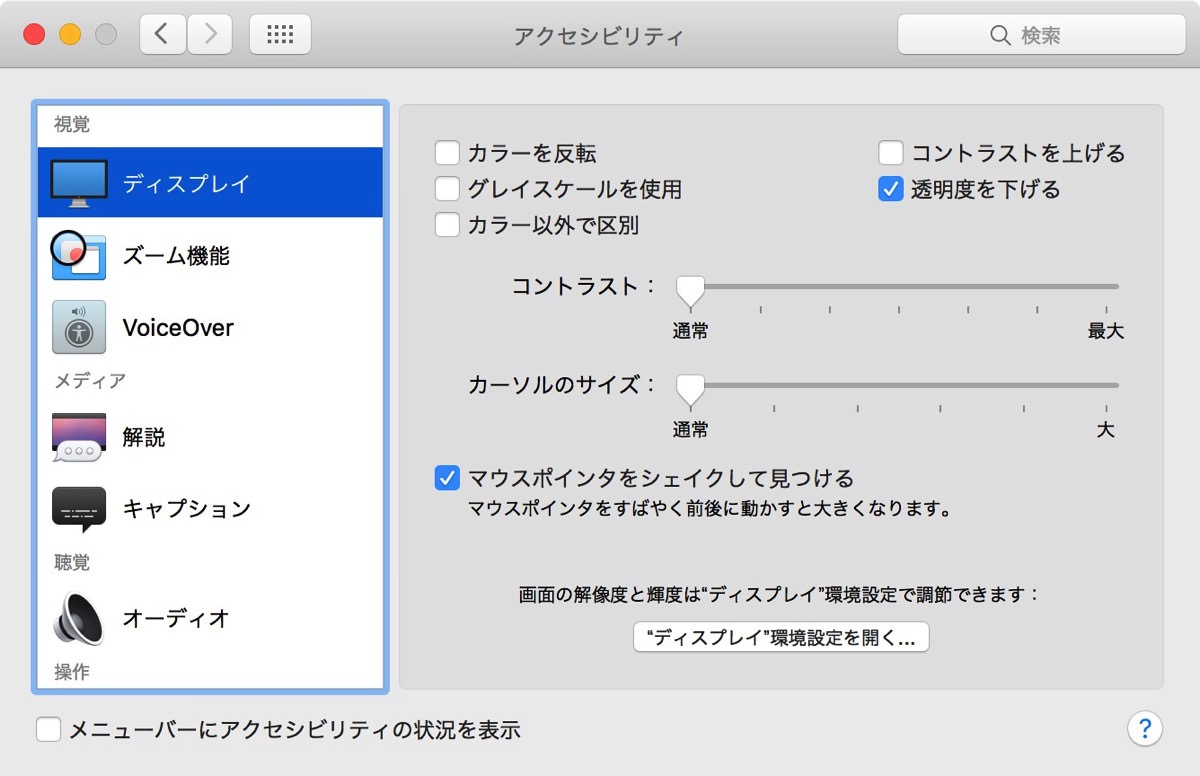
Task: Select the 解説 descriptions icon
Action: click(x=79, y=437)
